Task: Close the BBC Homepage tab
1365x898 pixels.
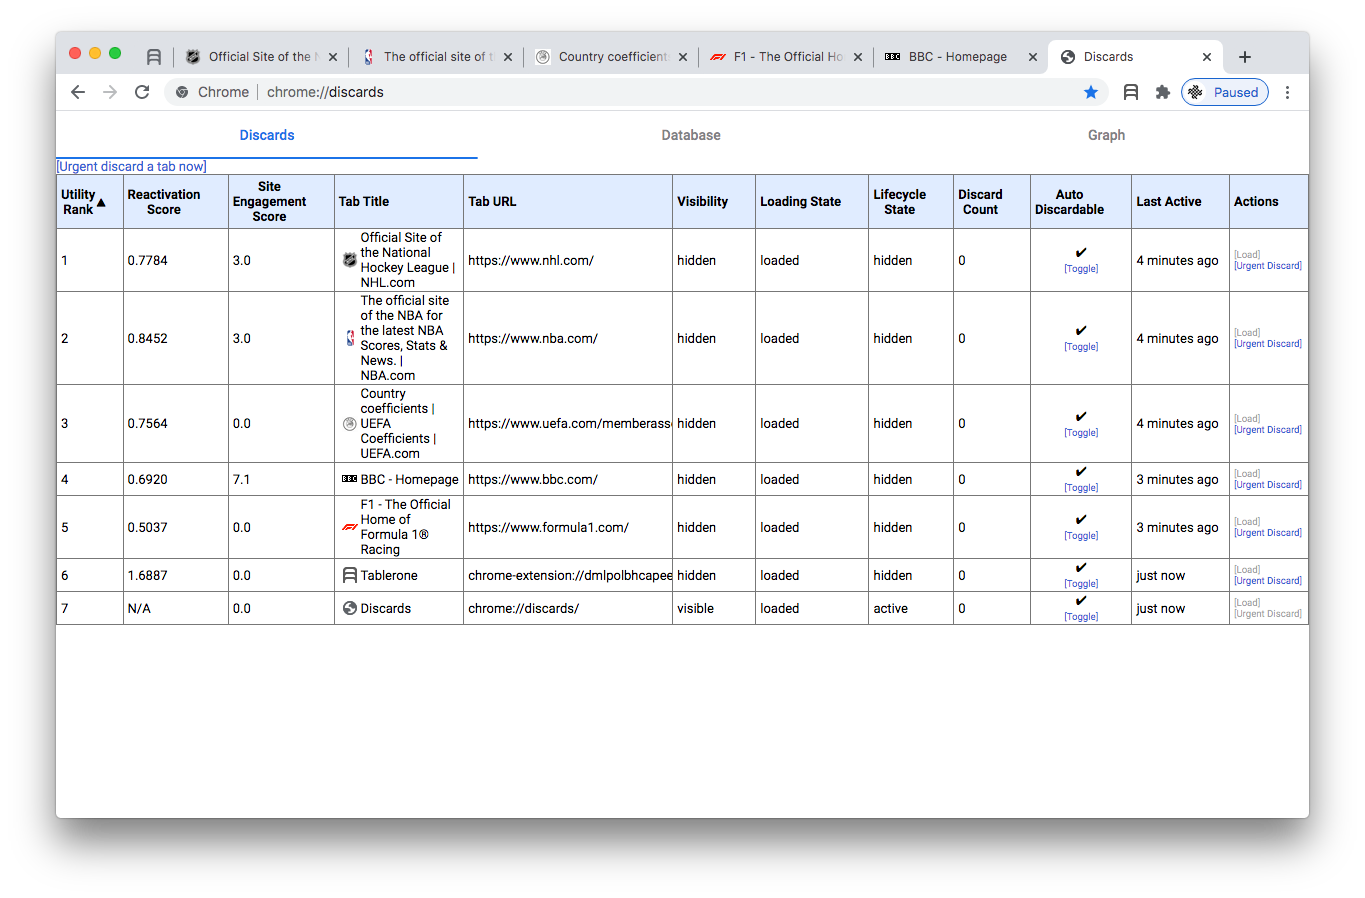Action: tap(1033, 57)
